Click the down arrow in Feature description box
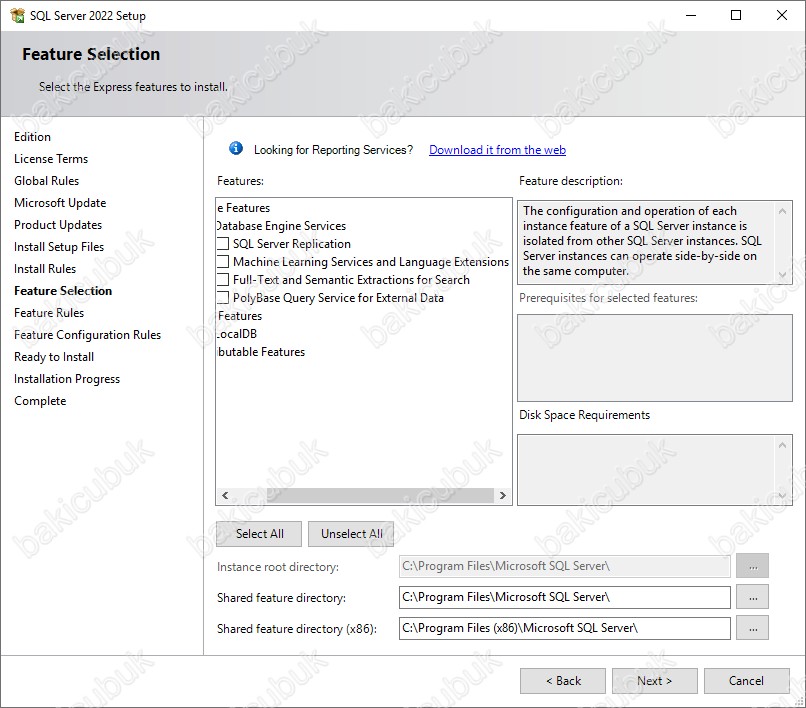The width and height of the screenshot is (806, 708). click(x=784, y=276)
